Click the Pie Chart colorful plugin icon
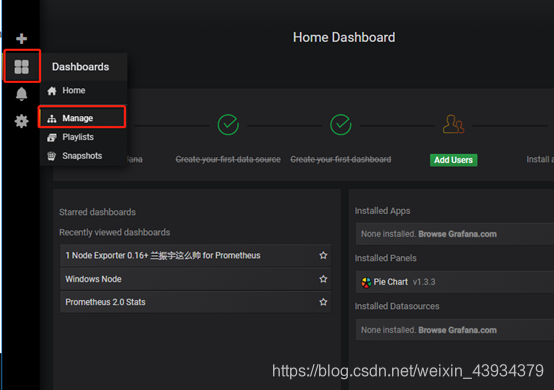554x390 pixels. tap(366, 282)
